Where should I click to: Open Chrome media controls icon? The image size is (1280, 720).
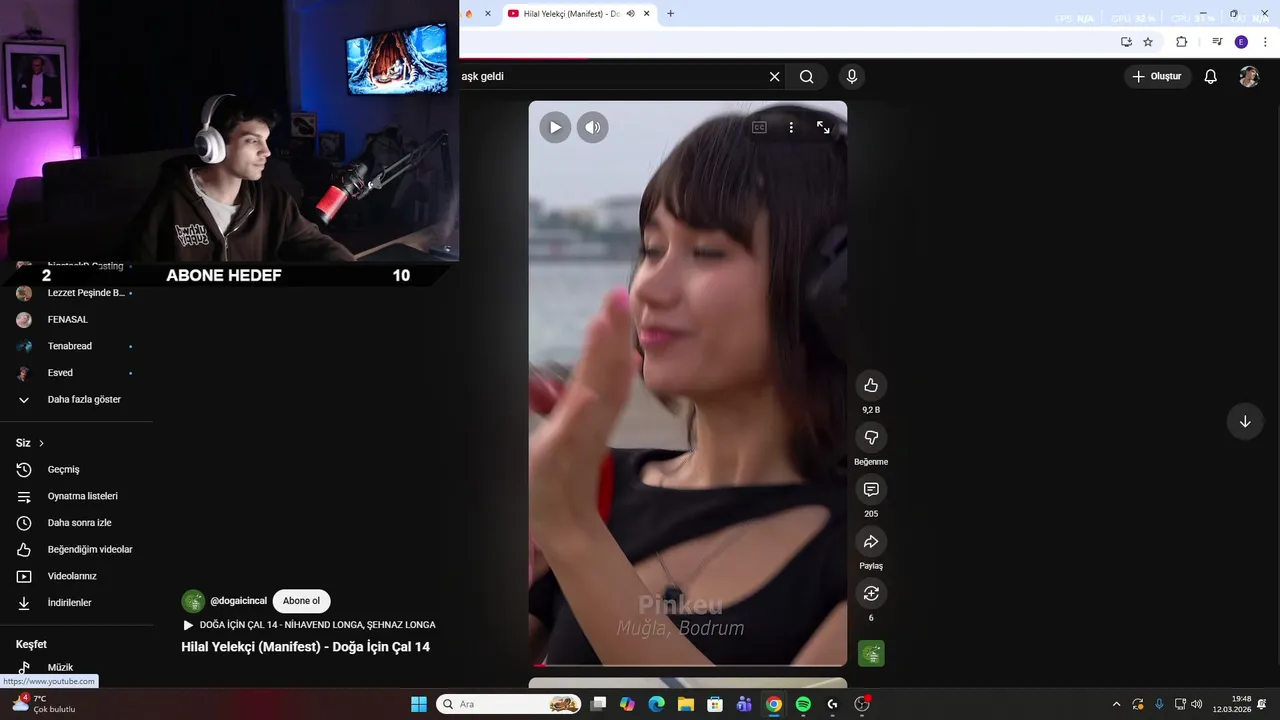(1217, 42)
